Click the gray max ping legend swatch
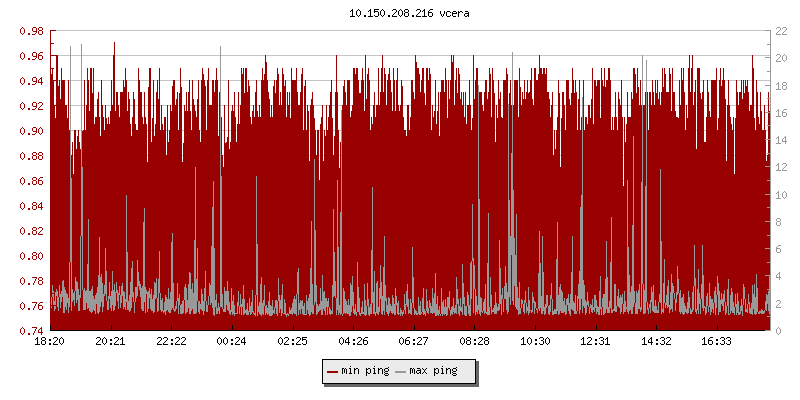800x400 pixels. tap(401, 371)
